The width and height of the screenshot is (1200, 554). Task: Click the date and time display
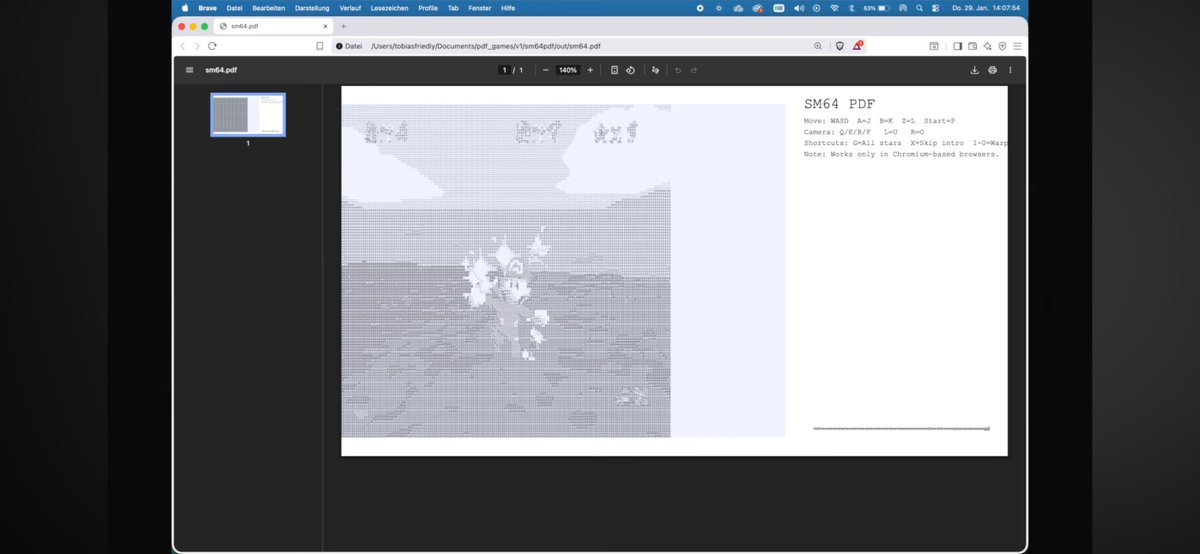984,7
